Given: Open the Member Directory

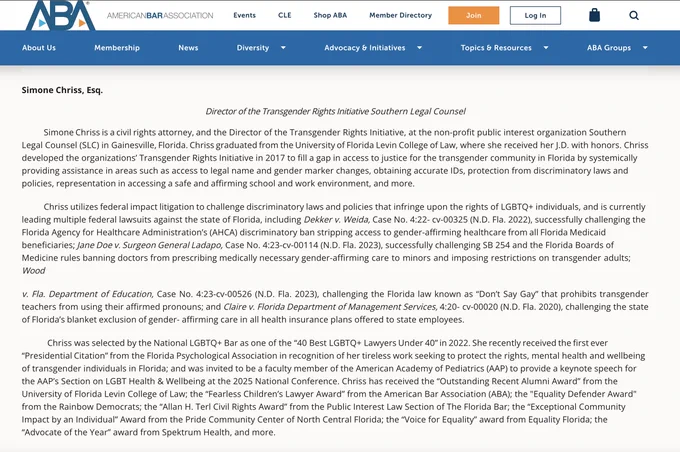Looking at the screenshot, I should pyautogui.click(x=401, y=15).
